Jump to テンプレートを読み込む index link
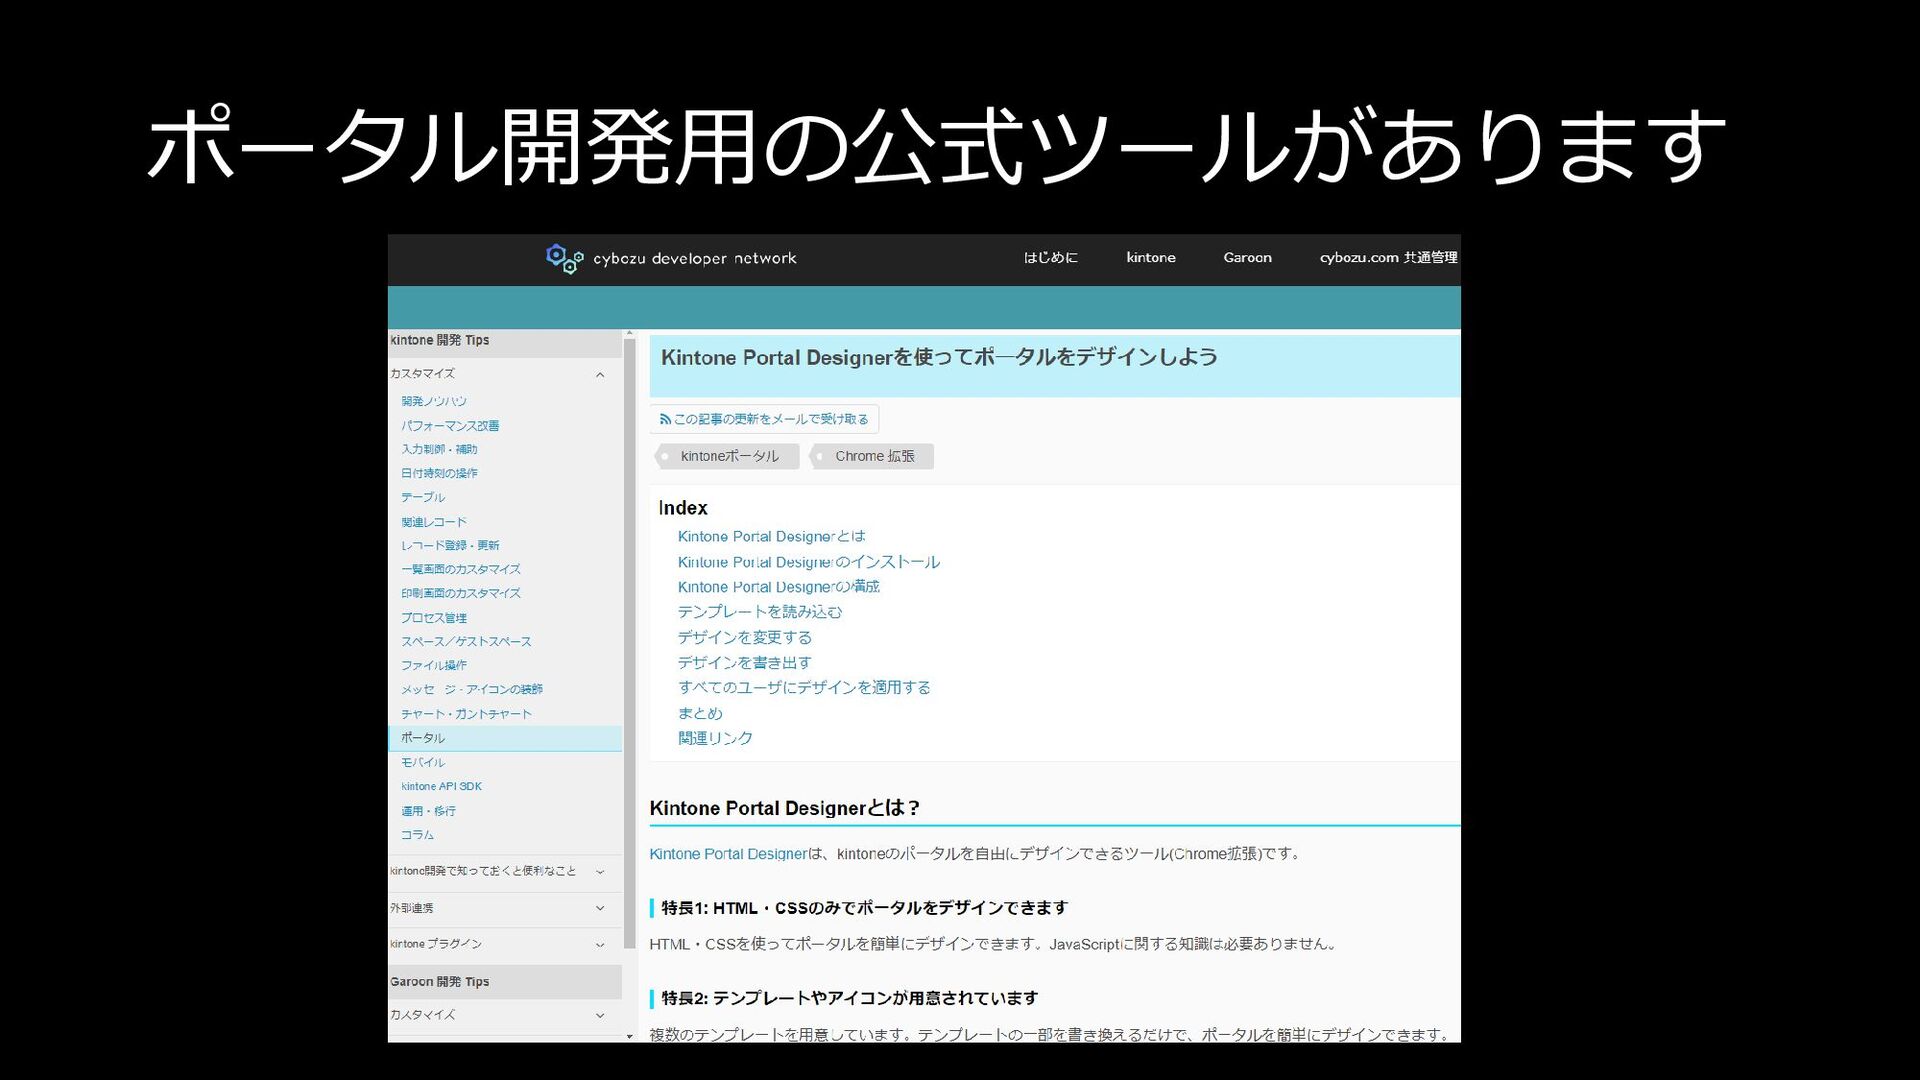 pos(759,612)
